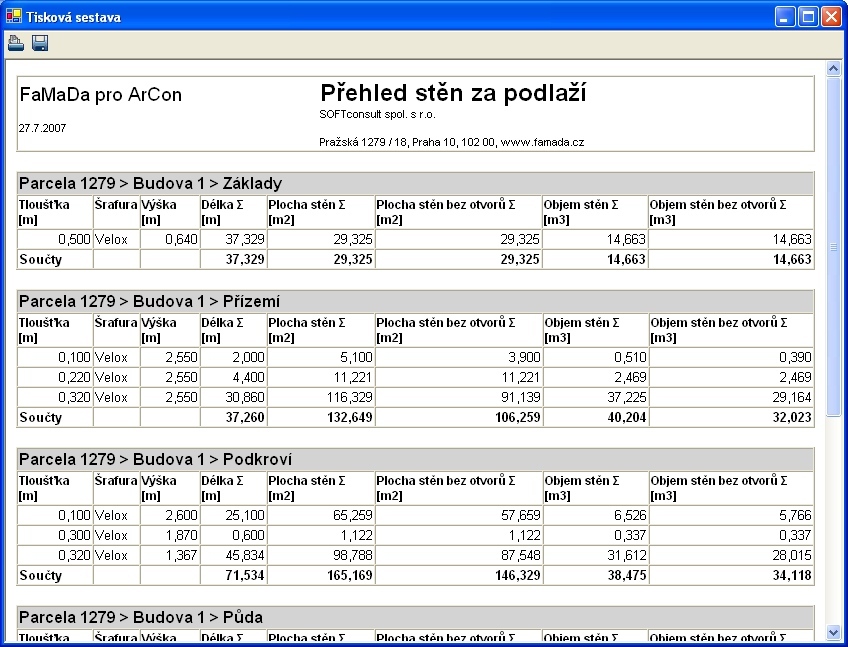This screenshot has width=848, height=647.
Task: Click the total area 165,169 in Podkroví
Action: (x=349, y=575)
